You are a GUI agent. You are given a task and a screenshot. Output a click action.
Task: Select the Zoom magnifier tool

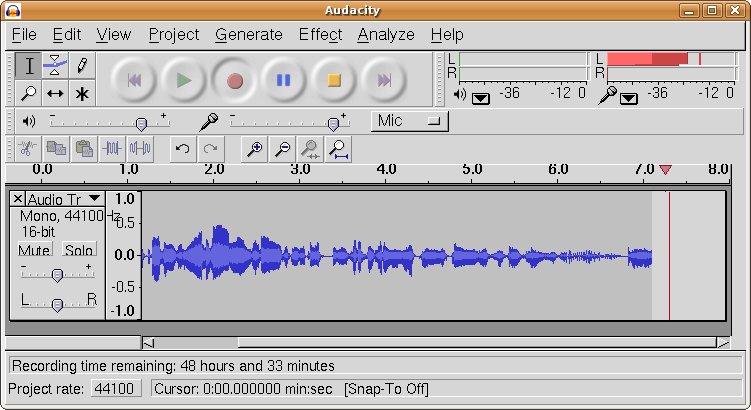[29, 93]
